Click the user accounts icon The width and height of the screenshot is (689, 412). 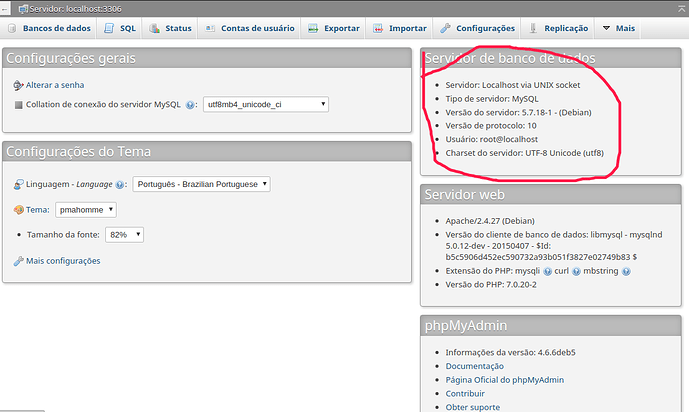click(x=210, y=29)
